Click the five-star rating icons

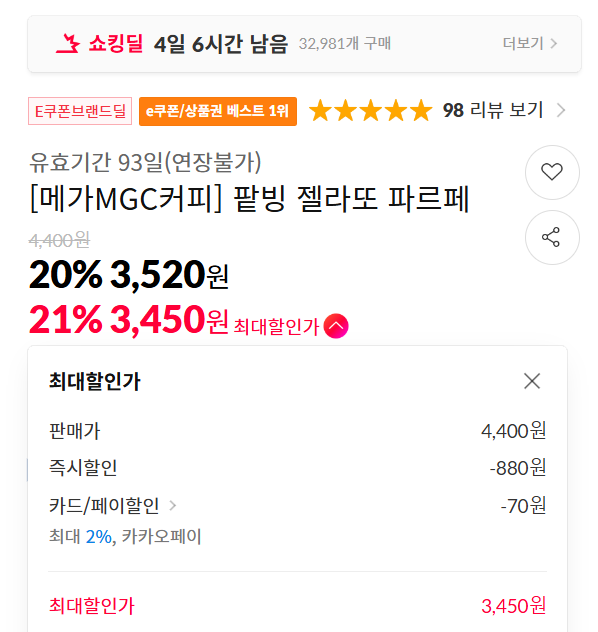point(370,110)
